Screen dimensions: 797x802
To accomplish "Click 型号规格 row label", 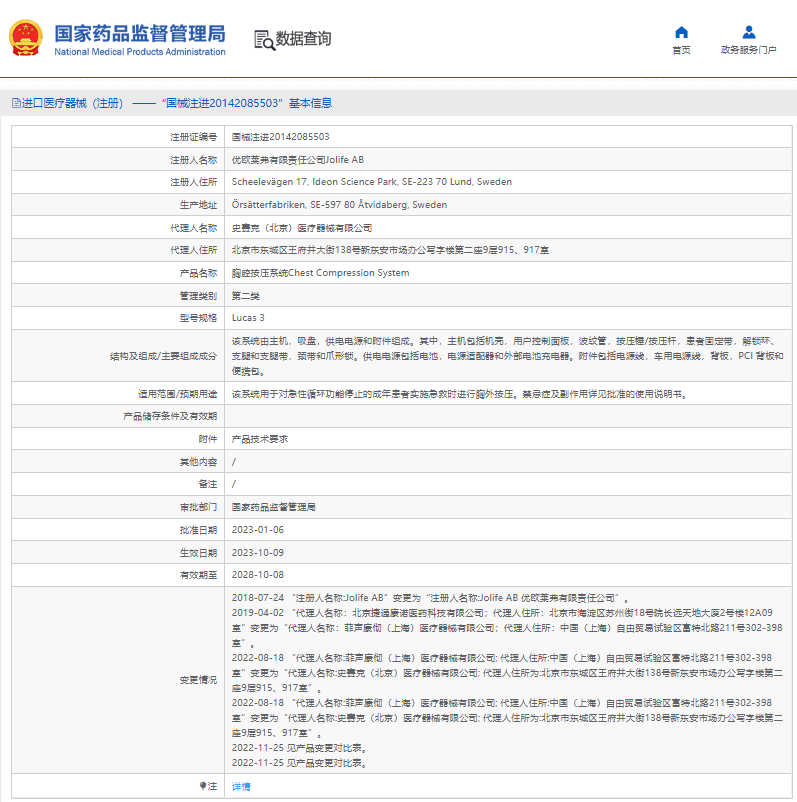I will coord(198,318).
